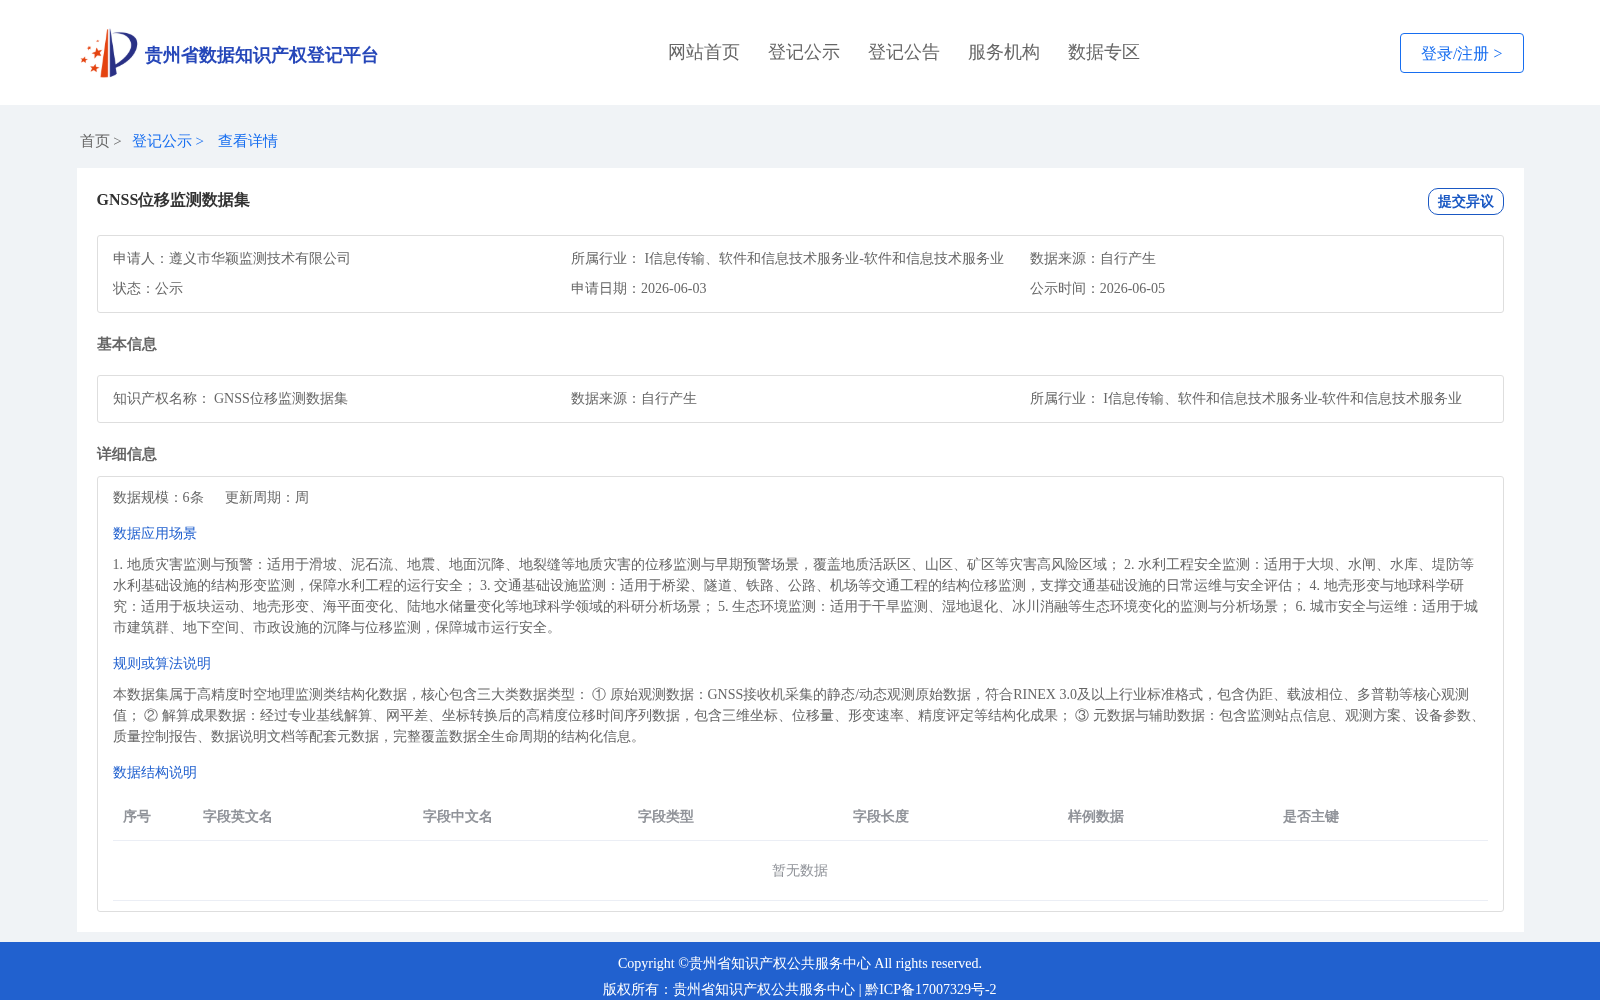Go to 网站首页 in navigation
The width and height of the screenshot is (1600, 1000).
704,52
